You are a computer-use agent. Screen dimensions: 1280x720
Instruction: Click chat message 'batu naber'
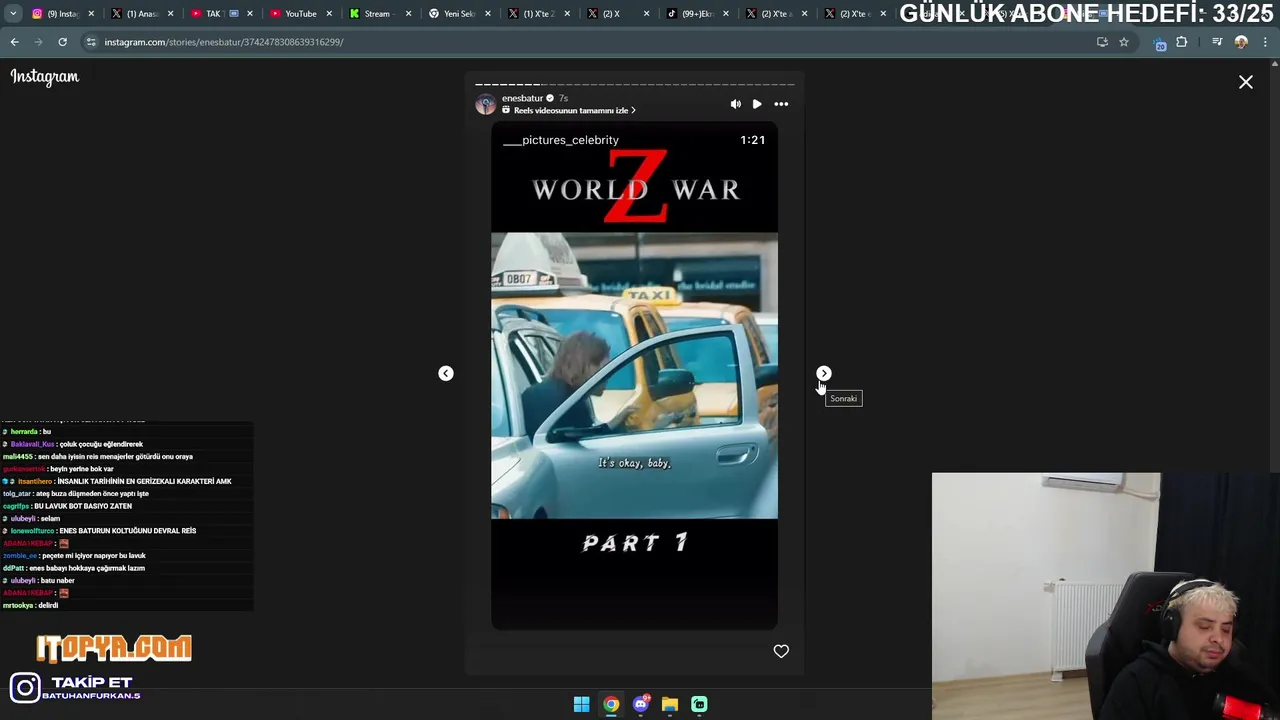pyautogui.click(x=57, y=581)
